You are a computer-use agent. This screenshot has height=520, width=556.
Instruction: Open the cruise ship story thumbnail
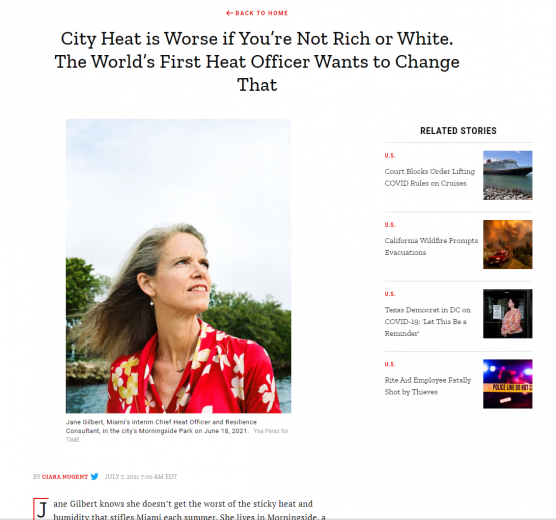(507, 175)
